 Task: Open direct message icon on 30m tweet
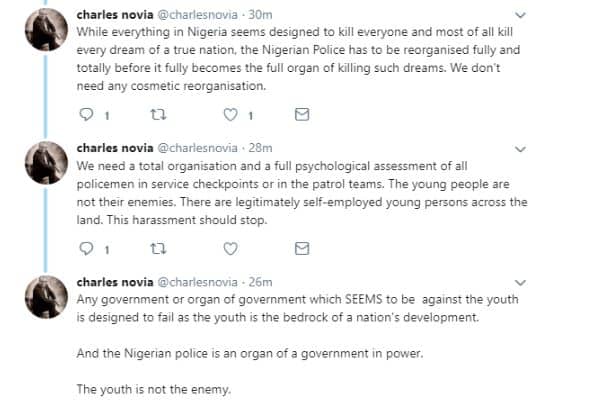point(303,114)
